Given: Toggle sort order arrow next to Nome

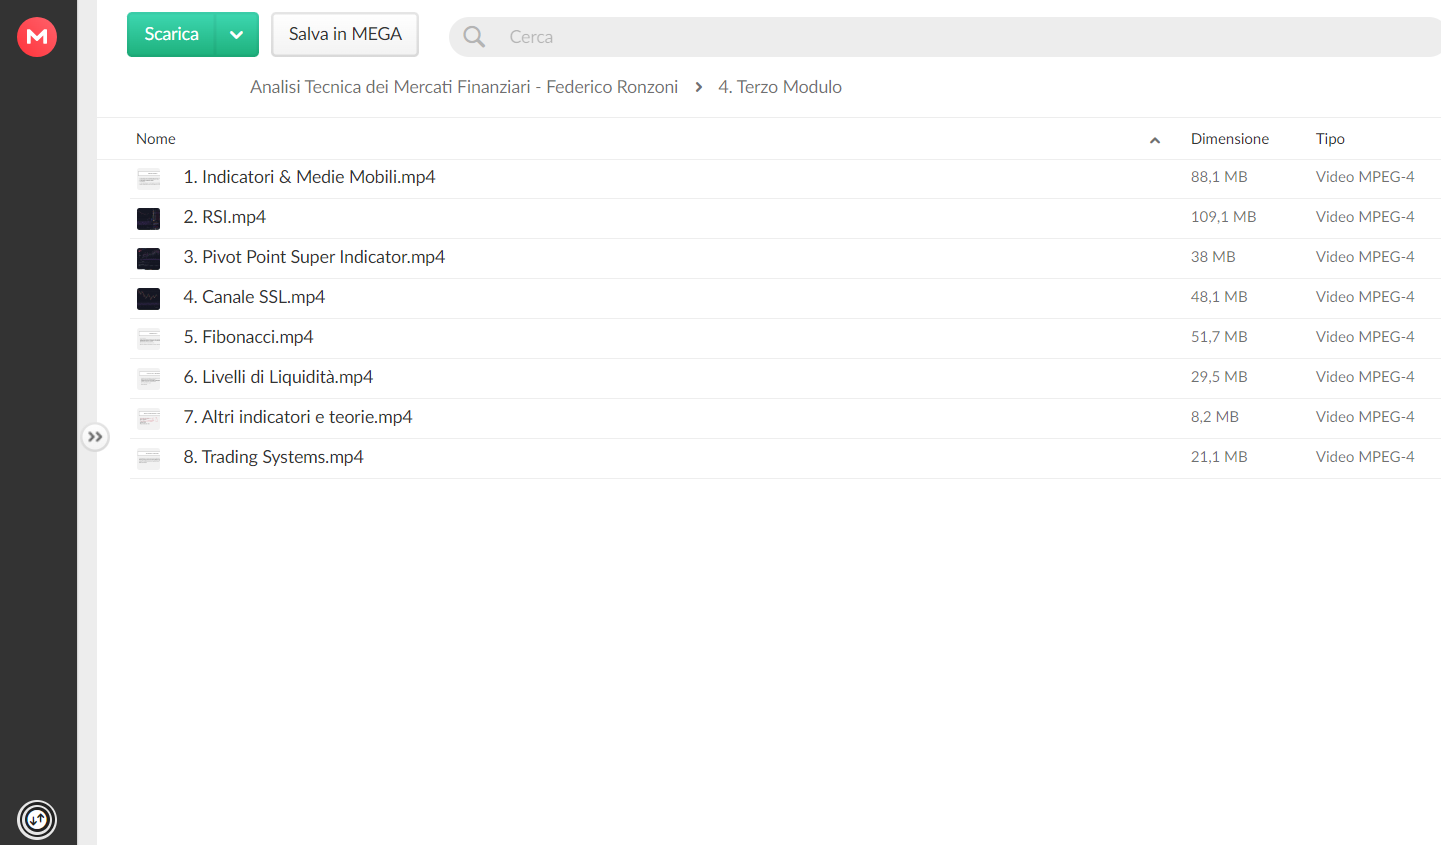Looking at the screenshot, I should click(1155, 140).
